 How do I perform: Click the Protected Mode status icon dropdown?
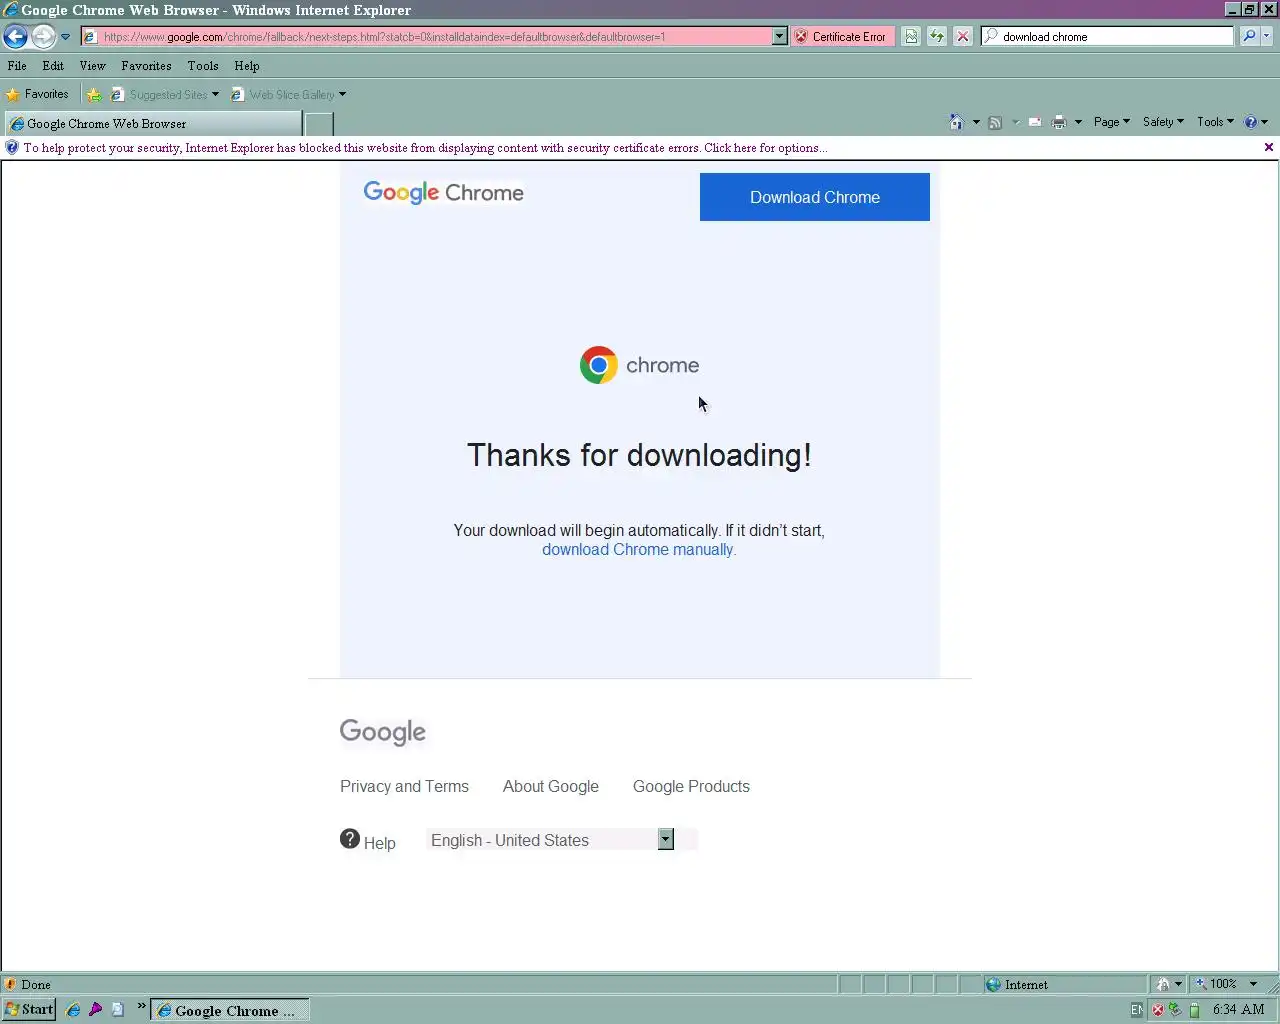click(x=1169, y=985)
